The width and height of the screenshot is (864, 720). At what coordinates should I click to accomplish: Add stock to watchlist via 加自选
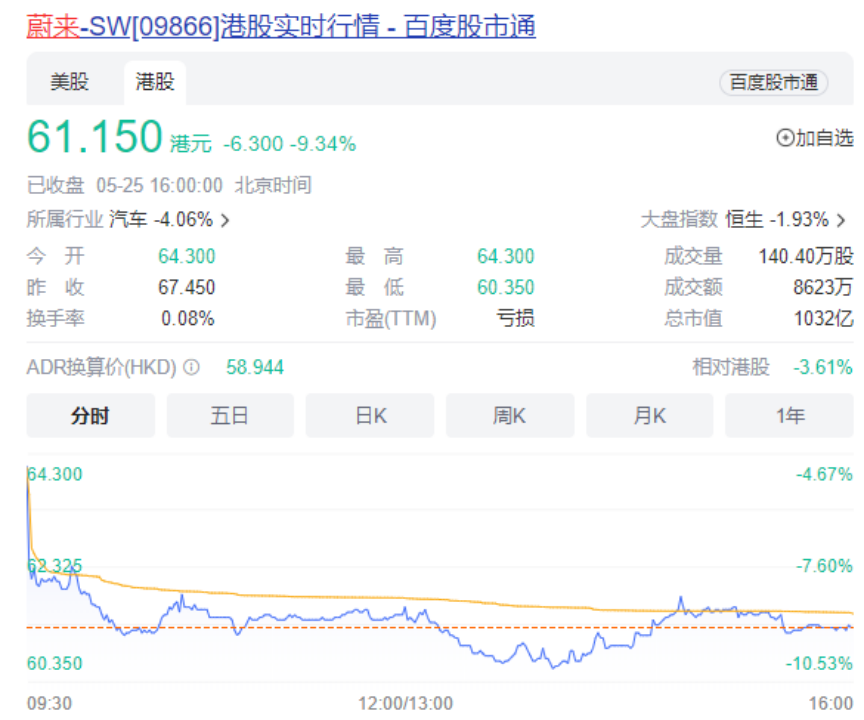(x=815, y=138)
